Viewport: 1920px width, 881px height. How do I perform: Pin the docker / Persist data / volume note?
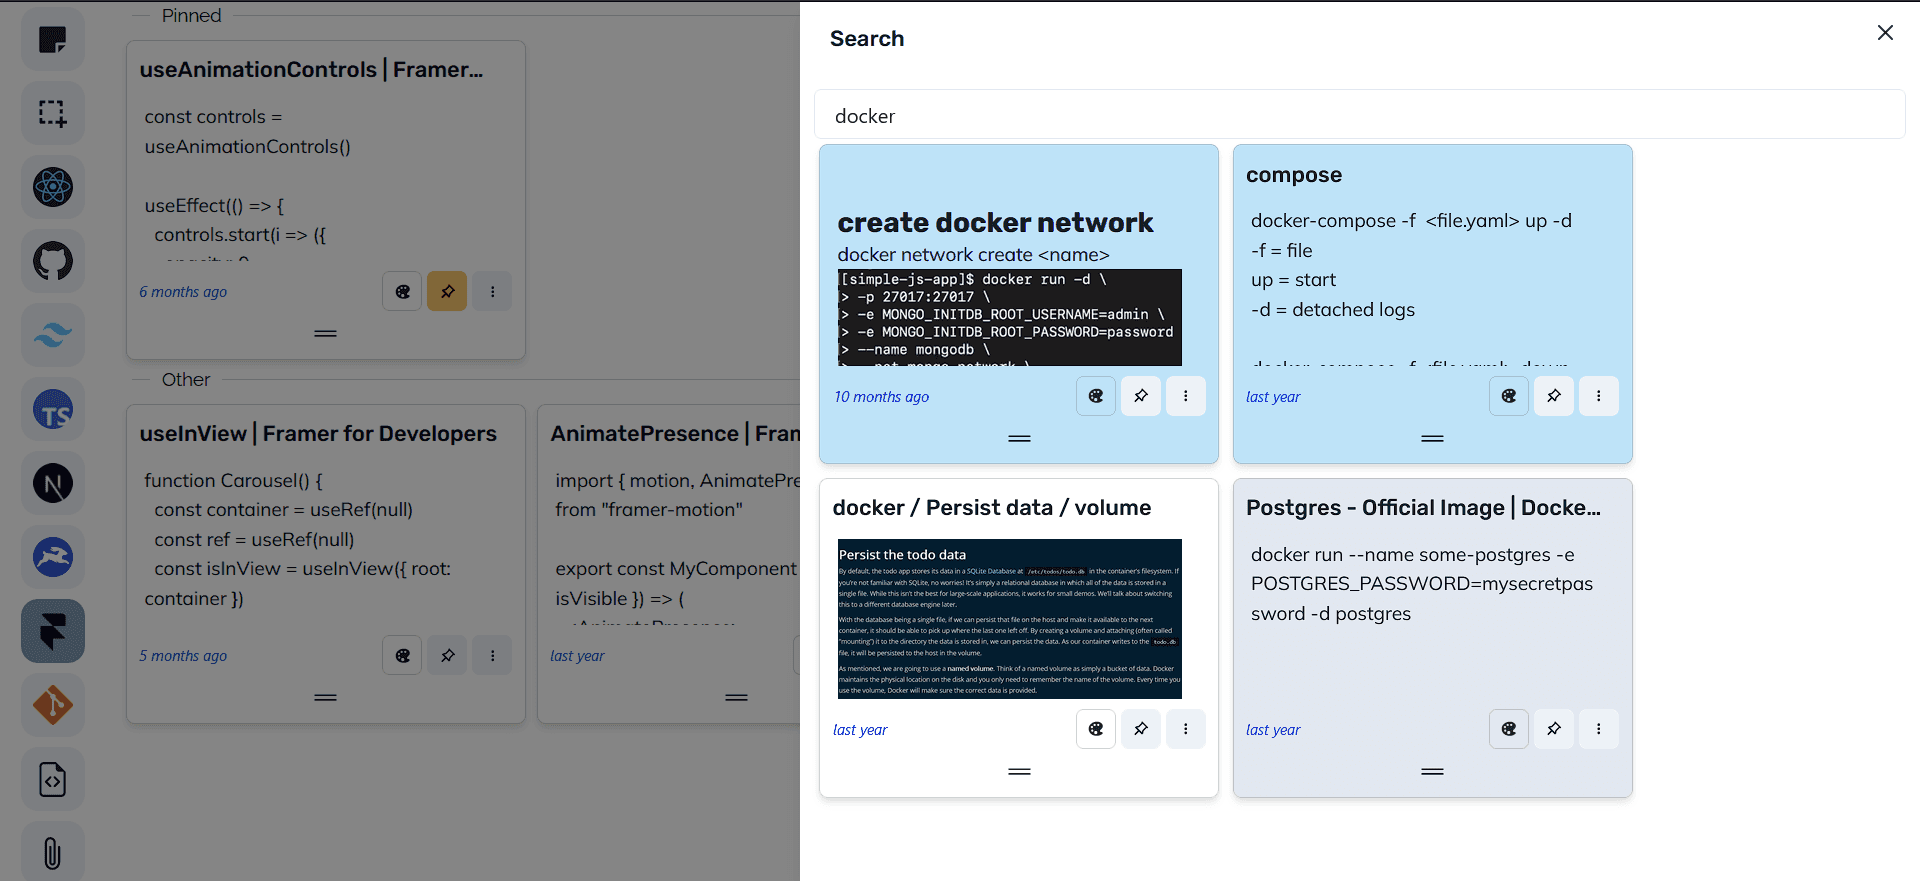click(x=1141, y=729)
